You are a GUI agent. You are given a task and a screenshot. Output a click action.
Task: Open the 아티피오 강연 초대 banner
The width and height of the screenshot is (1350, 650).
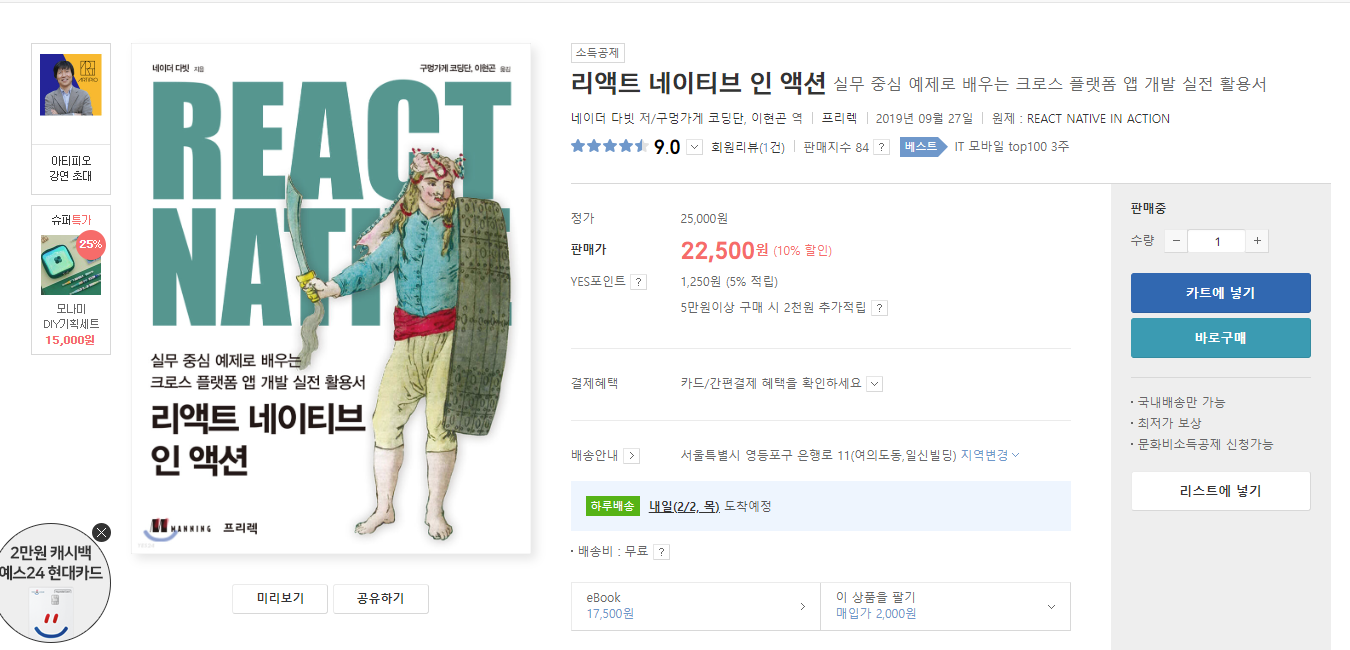pos(71,119)
